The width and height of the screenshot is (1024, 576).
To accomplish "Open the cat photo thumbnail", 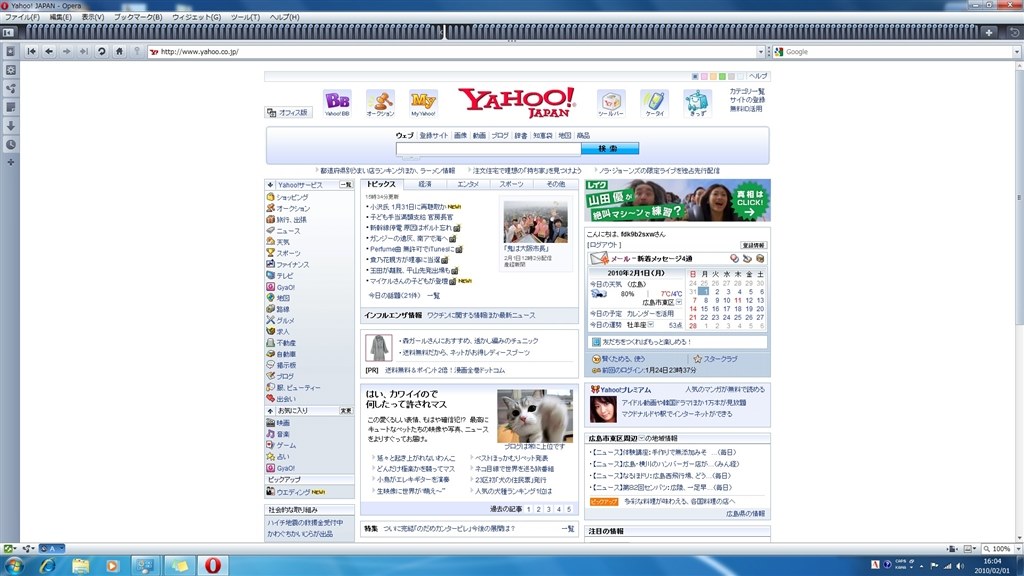I will (535, 415).
